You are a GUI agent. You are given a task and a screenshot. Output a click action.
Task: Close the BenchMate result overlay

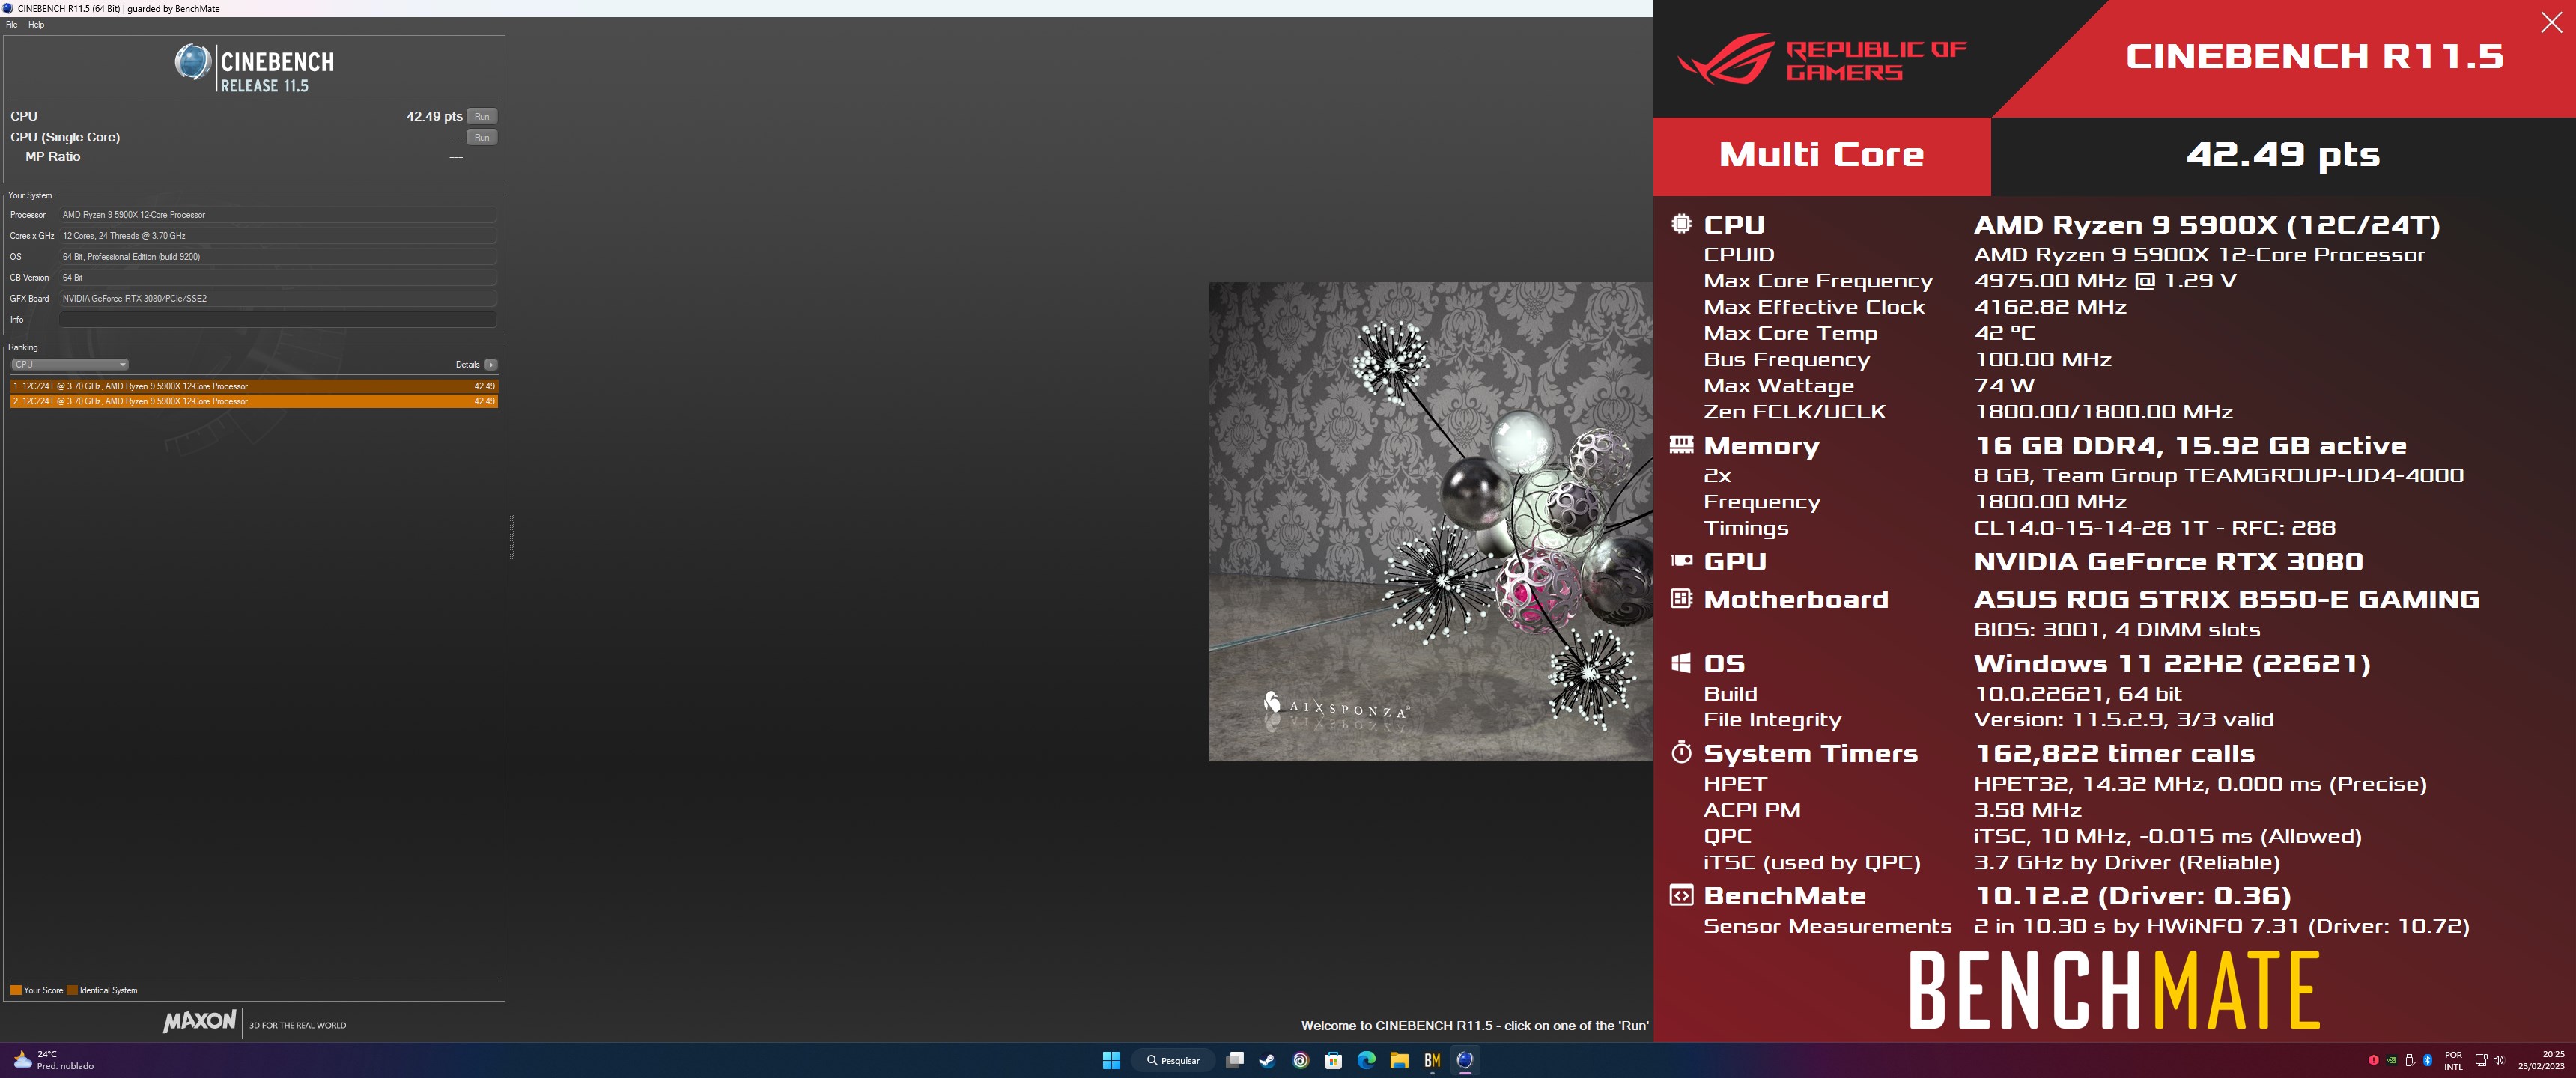point(2551,22)
